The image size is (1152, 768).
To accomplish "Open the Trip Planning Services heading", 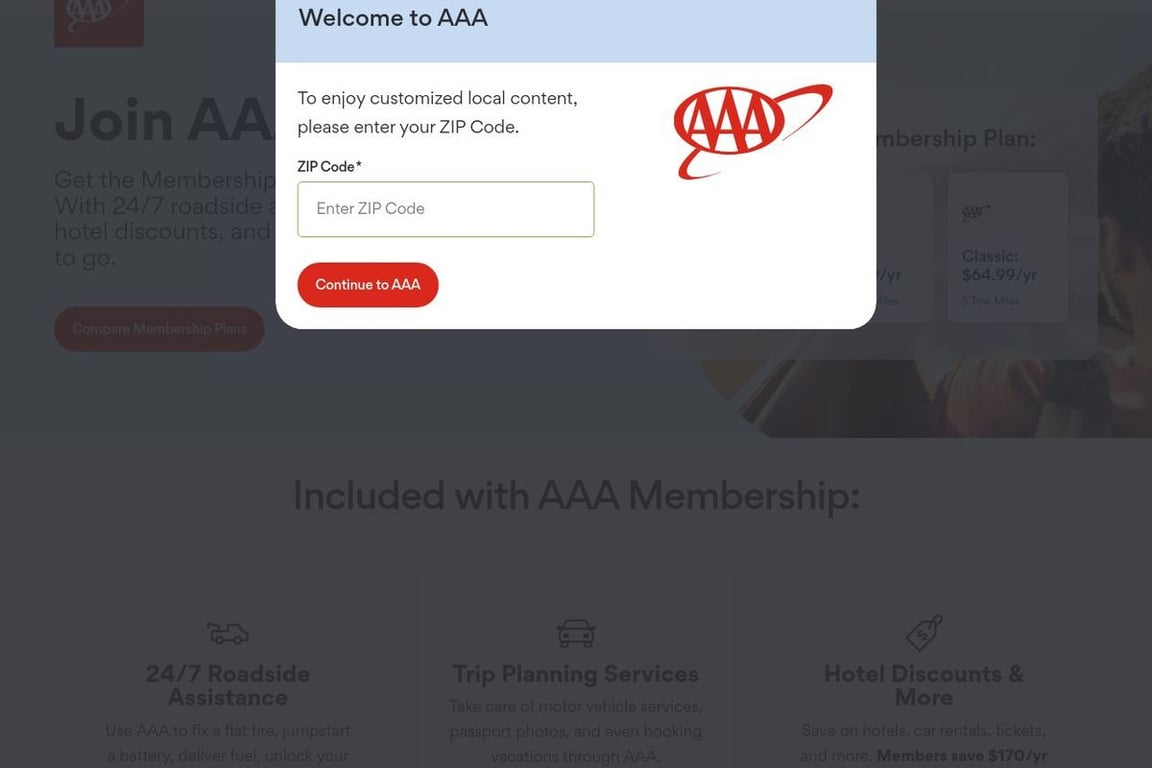I will point(575,673).
